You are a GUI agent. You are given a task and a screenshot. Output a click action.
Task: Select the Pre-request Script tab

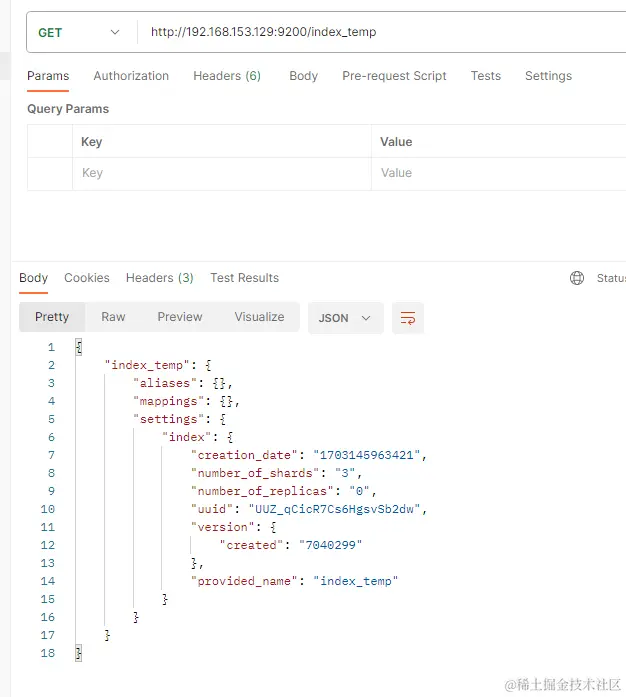pos(394,76)
